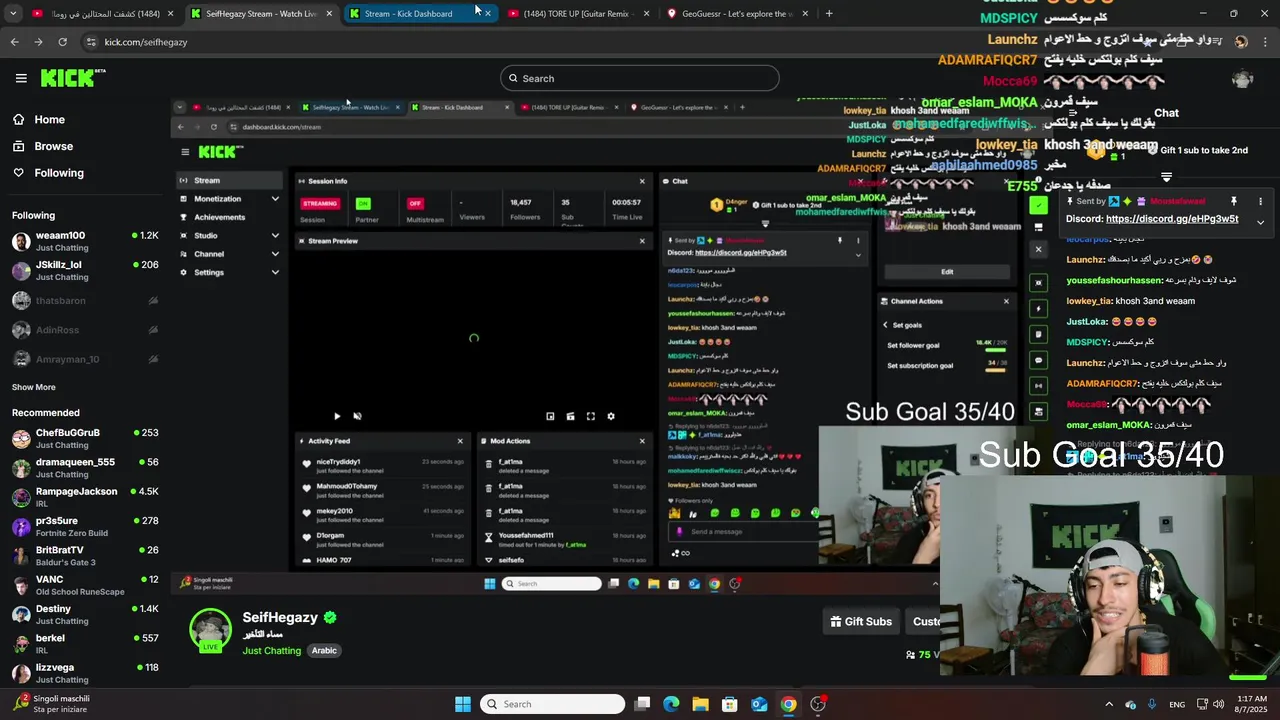The height and width of the screenshot is (720, 1280).
Task: View site information icon in address bar
Action: (x=91, y=42)
